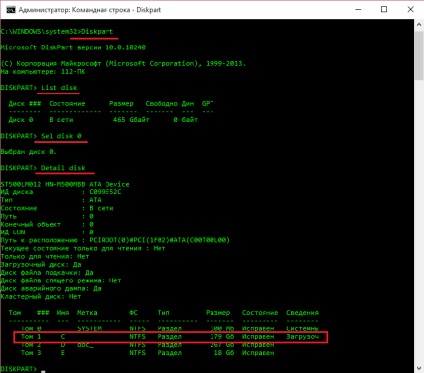Click the 'ST500LM012 HN-M500MBB ATA Device' line
The image size is (424, 373).
(x=65, y=184)
